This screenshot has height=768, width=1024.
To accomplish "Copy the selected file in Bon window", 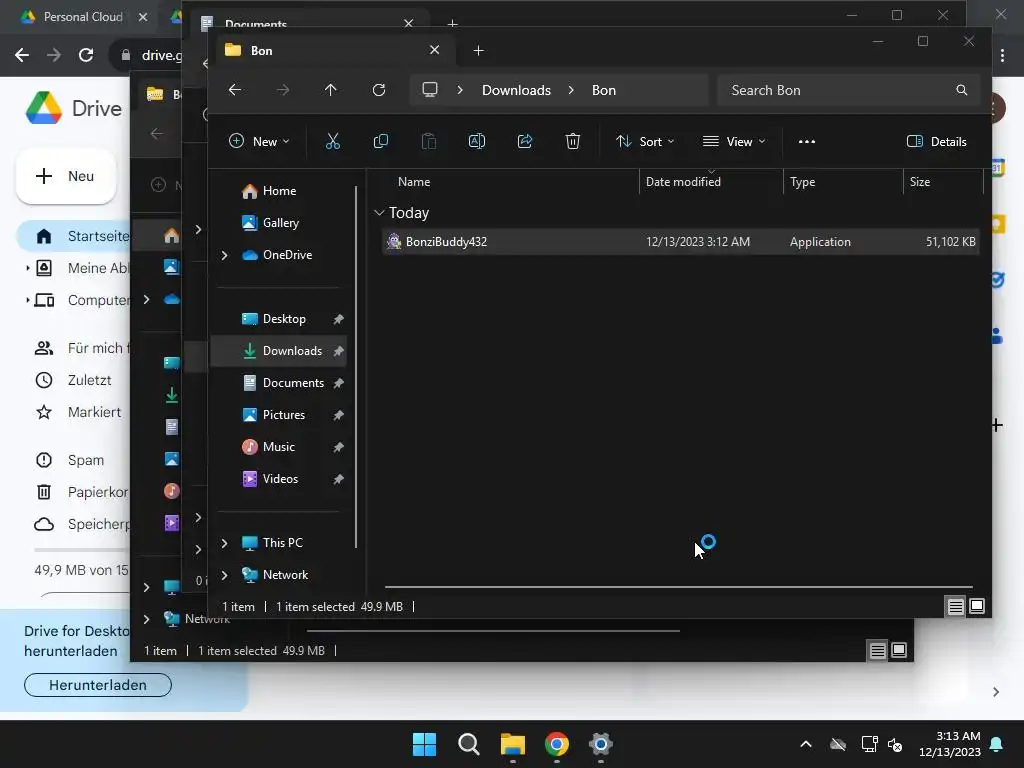I will [381, 141].
